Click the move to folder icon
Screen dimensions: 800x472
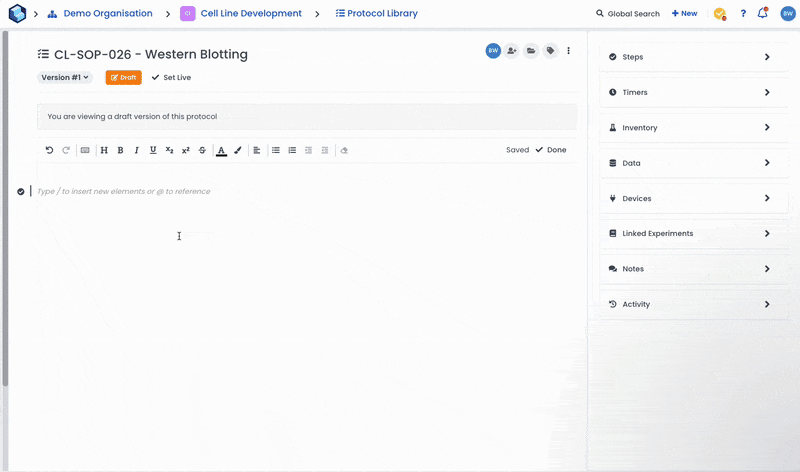[531, 51]
